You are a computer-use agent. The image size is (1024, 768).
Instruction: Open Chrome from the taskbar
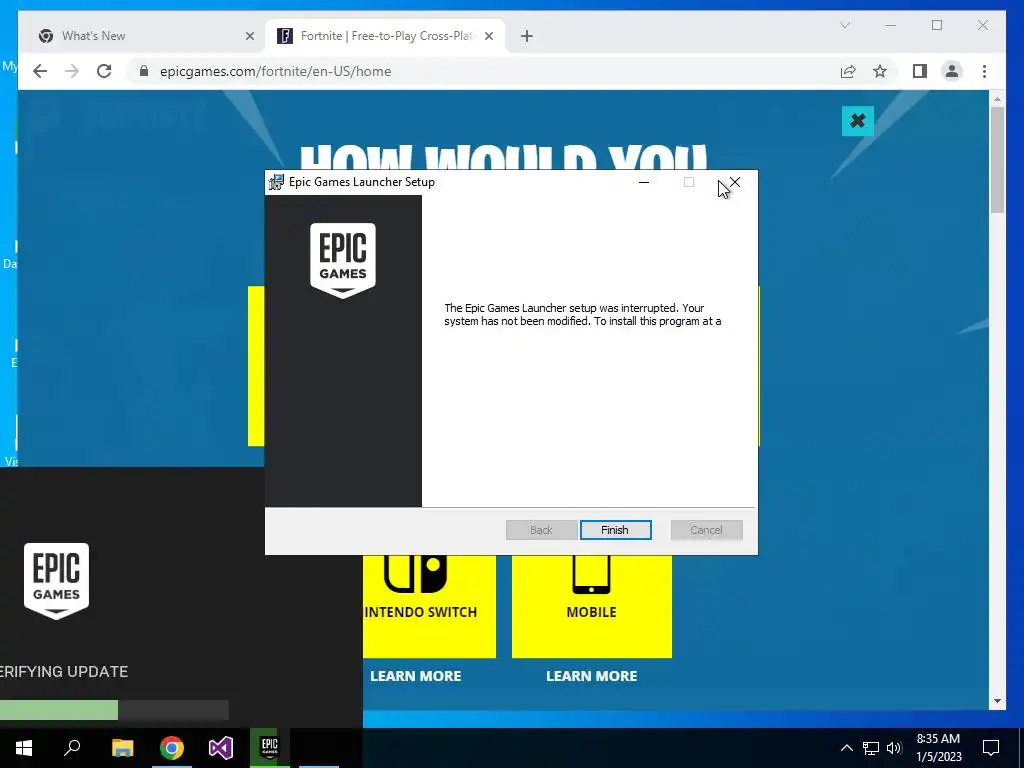click(x=172, y=748)
